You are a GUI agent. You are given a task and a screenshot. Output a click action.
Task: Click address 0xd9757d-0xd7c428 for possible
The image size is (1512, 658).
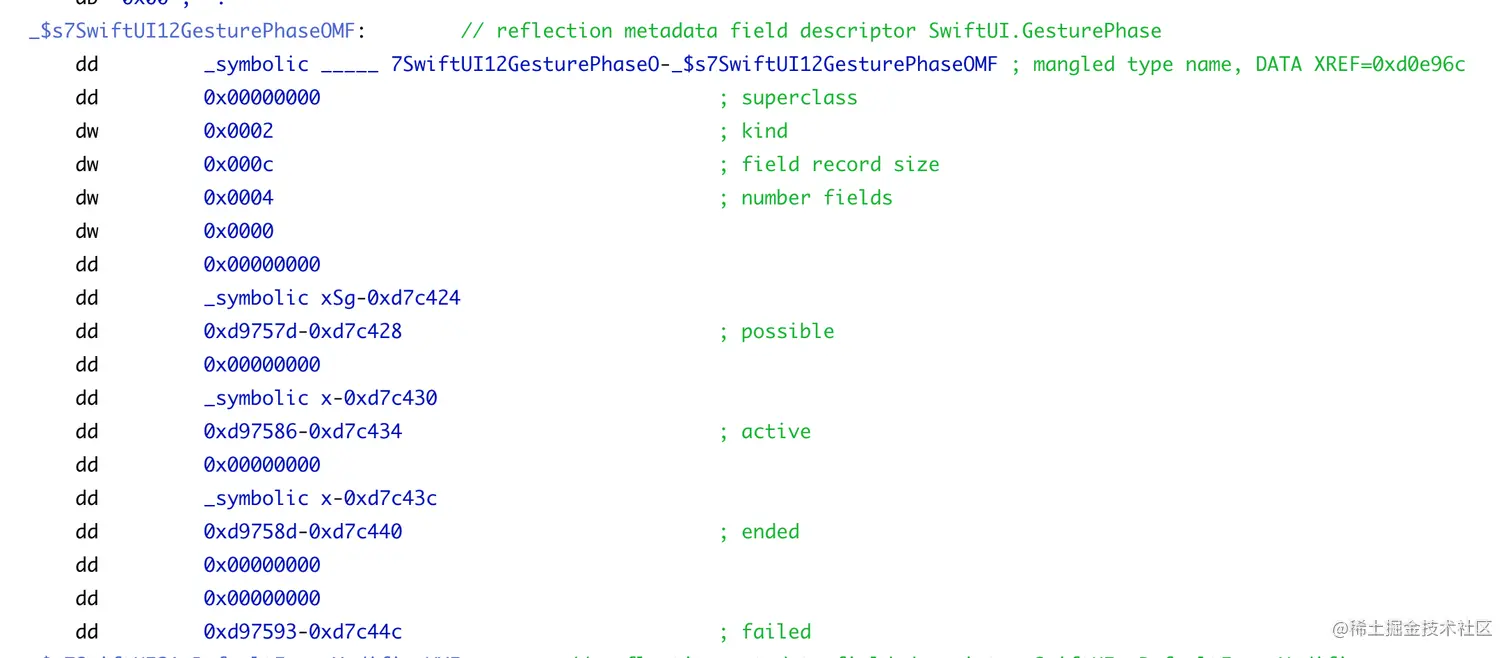click(303, 331)
